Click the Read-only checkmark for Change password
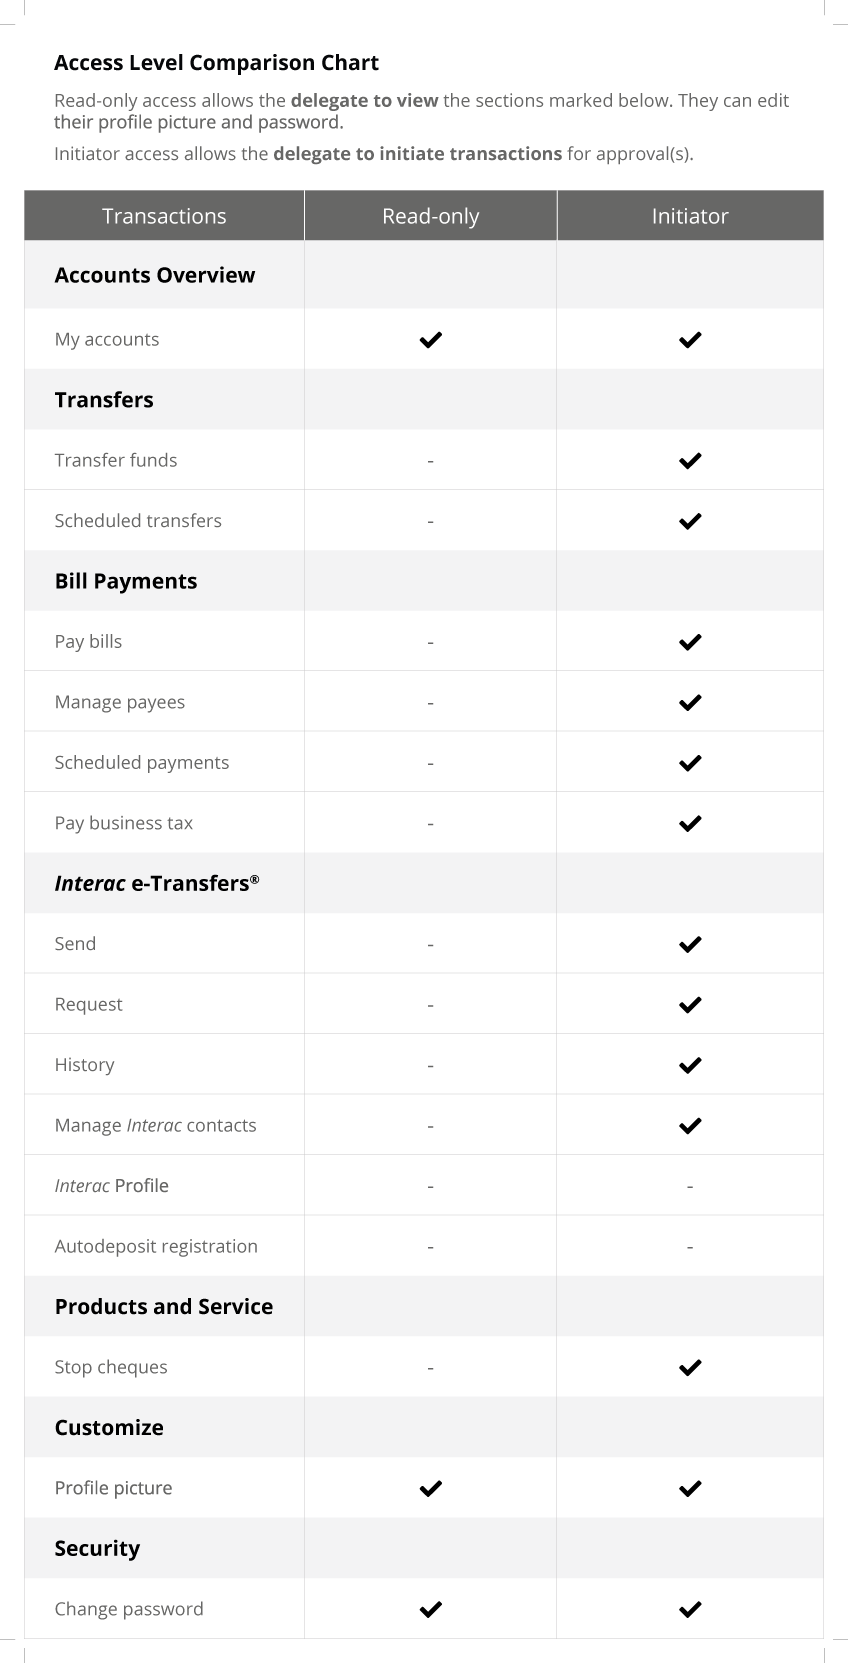This screenshot has width=848, height=1663. pyautogui.click(x=430, y=1609)
